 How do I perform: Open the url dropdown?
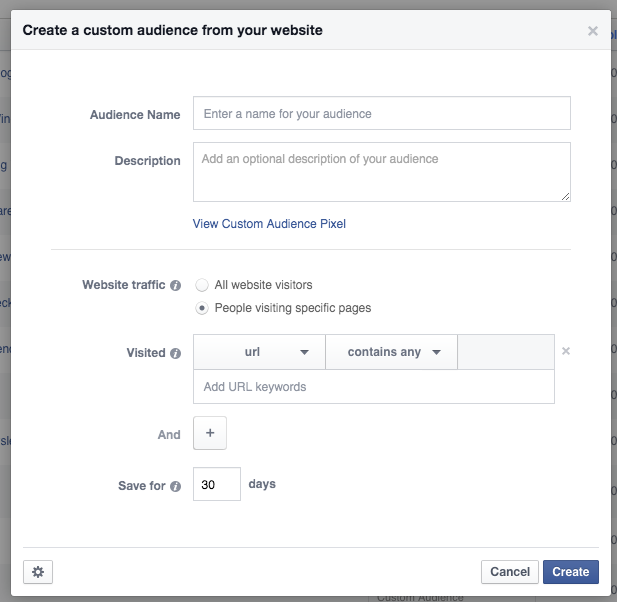[259, 352]
